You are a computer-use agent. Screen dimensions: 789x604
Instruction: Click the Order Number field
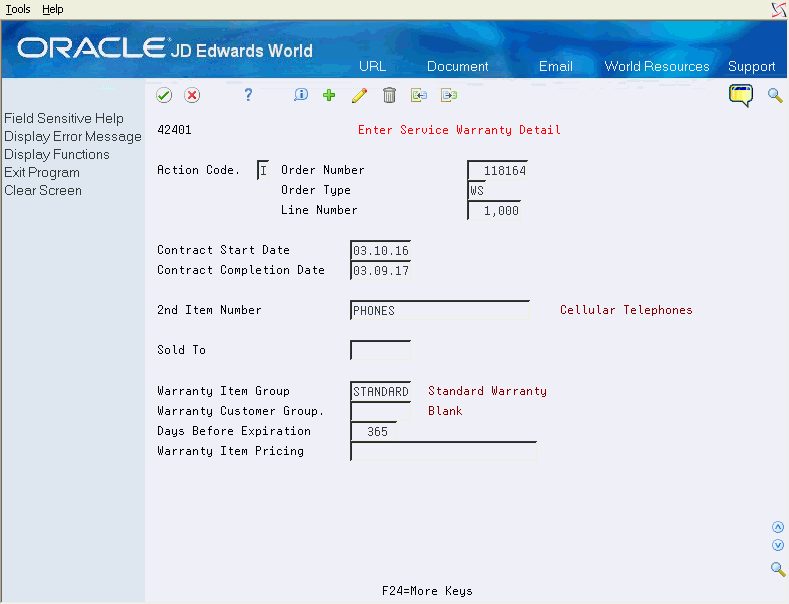[x=498, y=170]
